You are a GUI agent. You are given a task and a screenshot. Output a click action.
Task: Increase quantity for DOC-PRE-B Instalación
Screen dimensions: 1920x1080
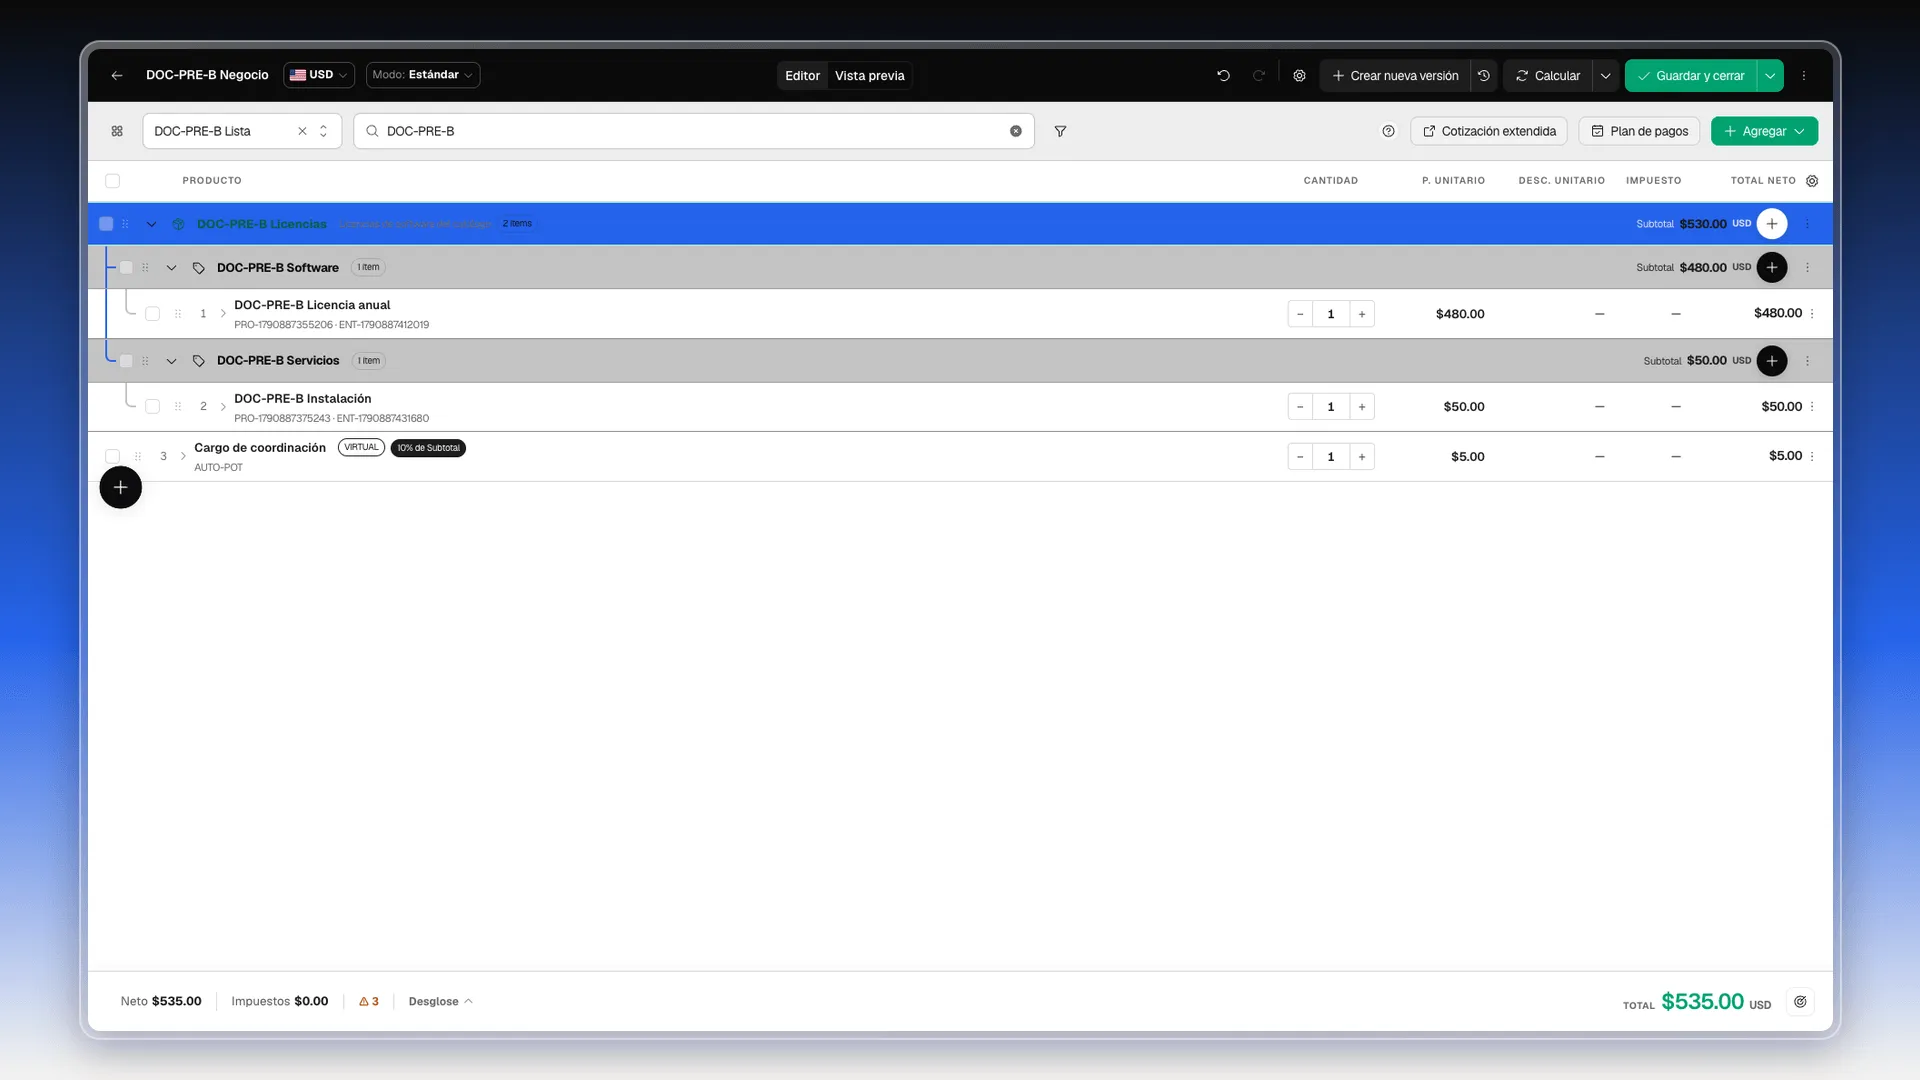pos(1362,407)
